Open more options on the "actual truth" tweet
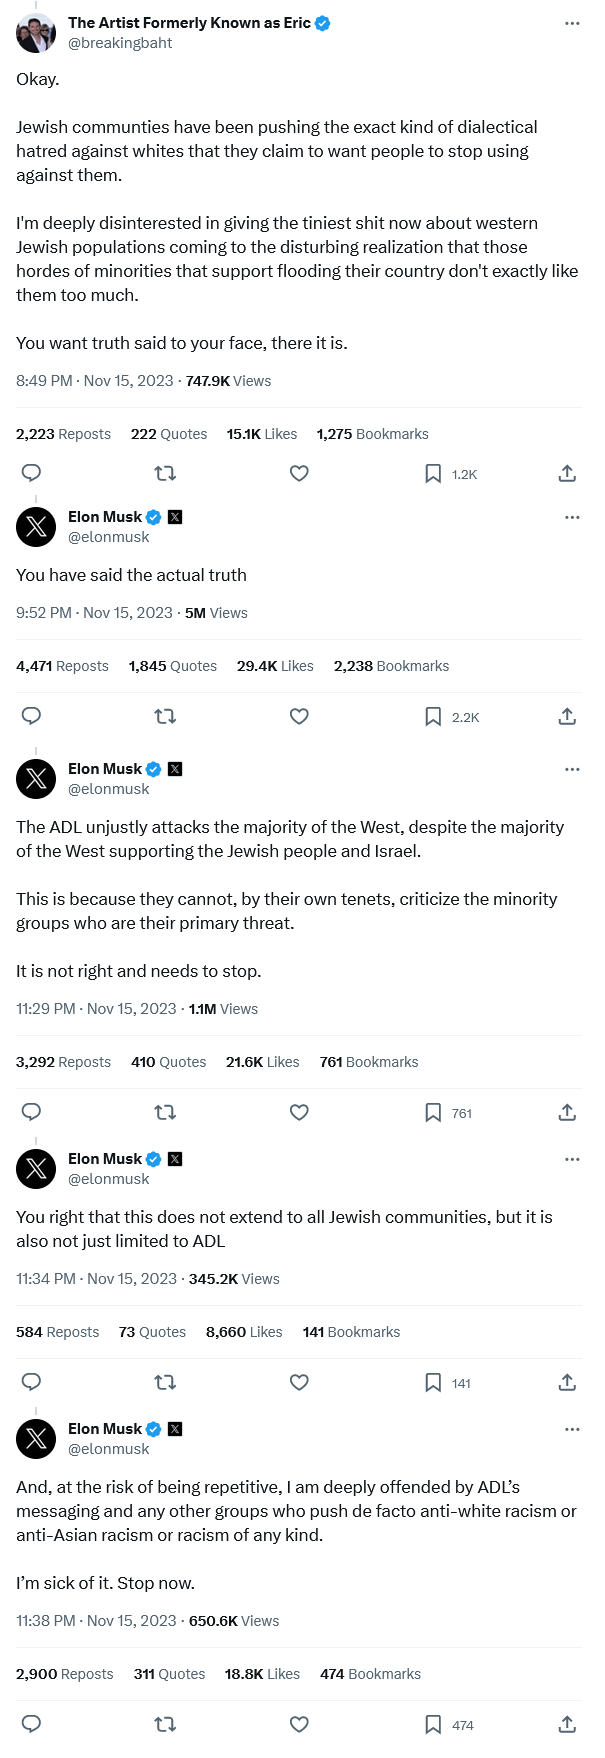The image size is (605, 1758). [x=572, y=517]
